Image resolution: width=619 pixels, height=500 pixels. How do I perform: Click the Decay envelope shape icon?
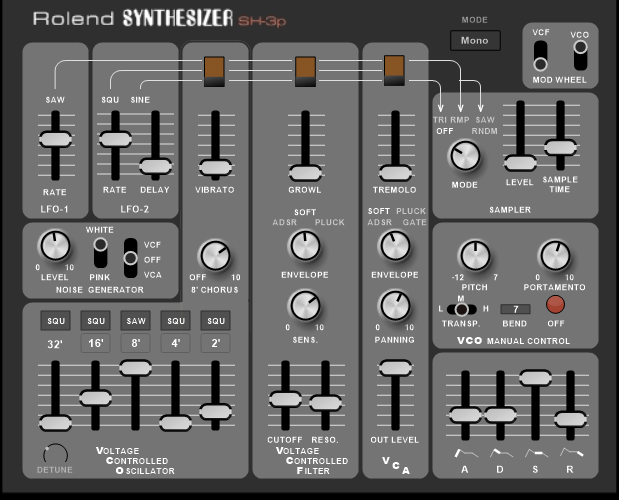(x=500, y=453)
